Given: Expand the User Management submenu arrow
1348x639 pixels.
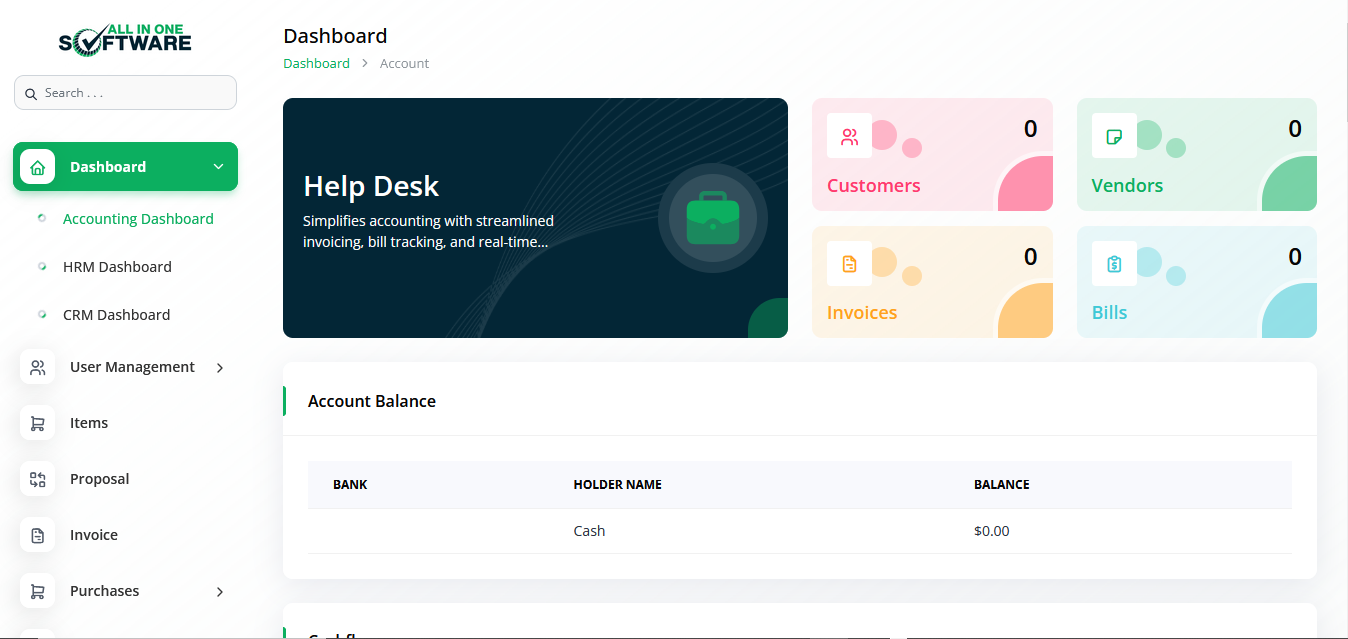Looking at the screenshot, I should coord(220,368).
